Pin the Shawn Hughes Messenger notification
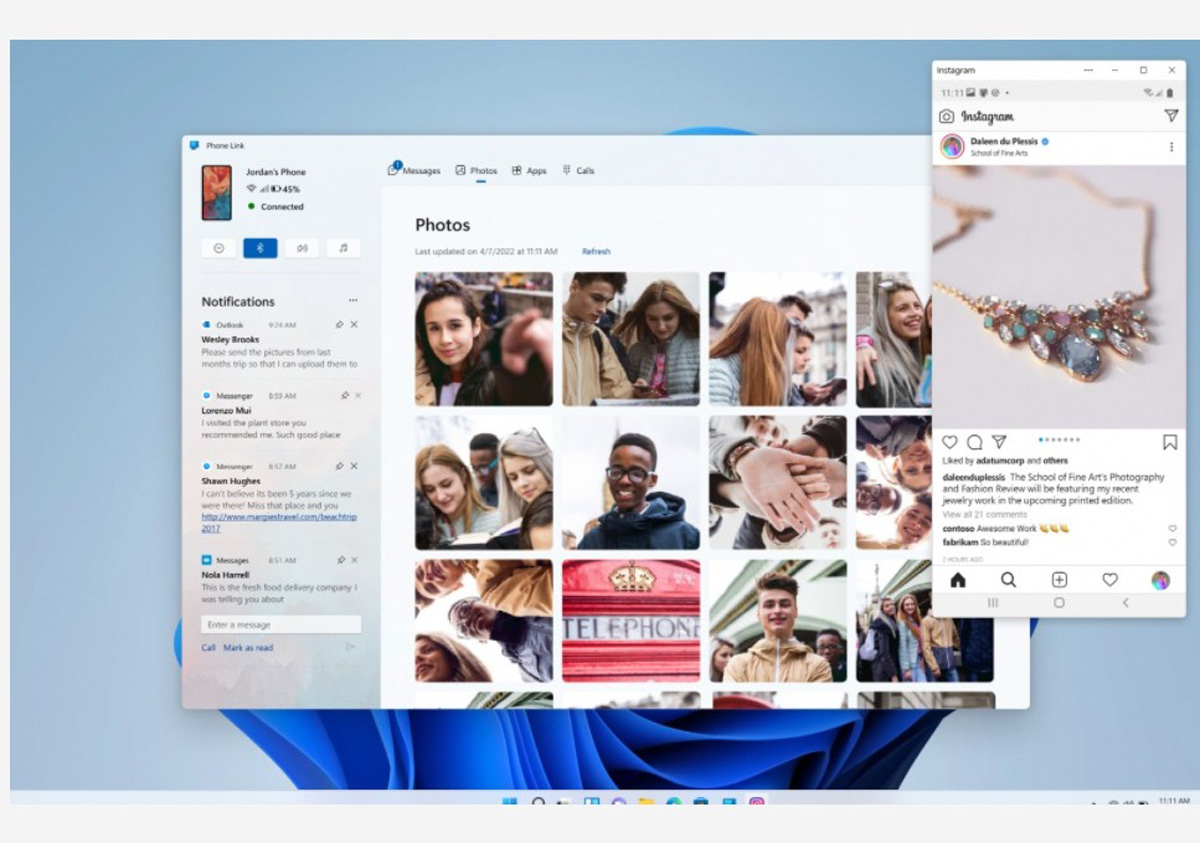The height and width of the screenshot is (843, 1200). click(x=340, y=466)
